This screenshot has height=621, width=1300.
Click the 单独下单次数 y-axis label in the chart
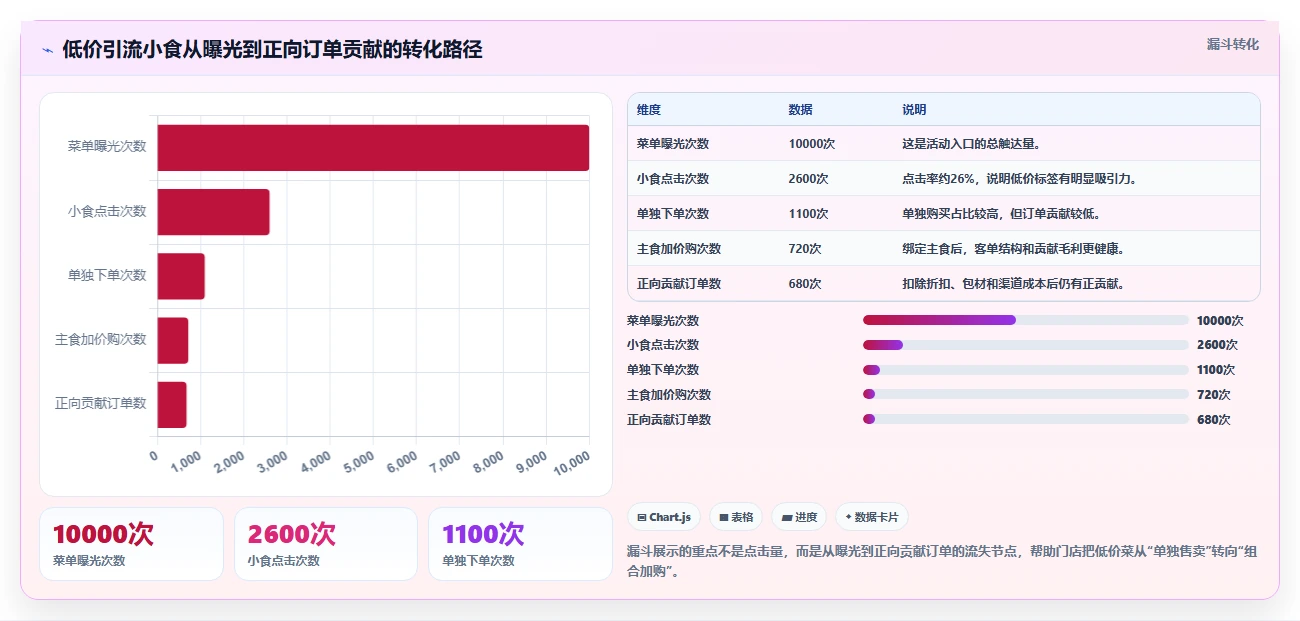107,275
